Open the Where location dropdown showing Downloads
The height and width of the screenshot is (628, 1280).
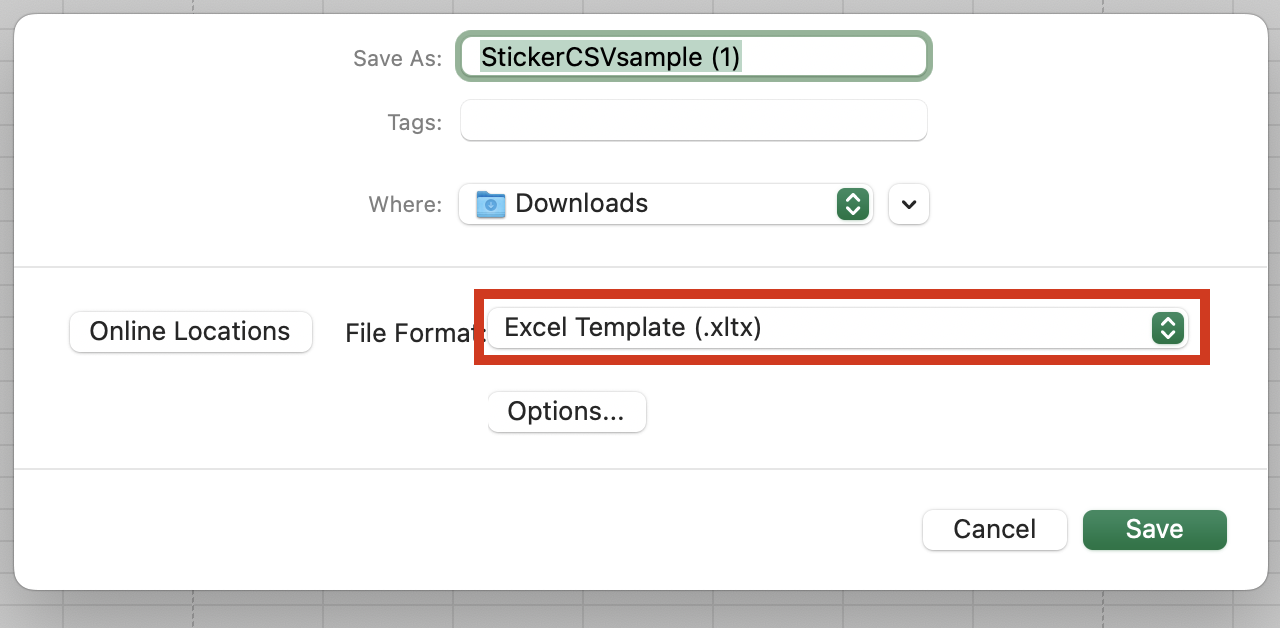tap(666, 204)
